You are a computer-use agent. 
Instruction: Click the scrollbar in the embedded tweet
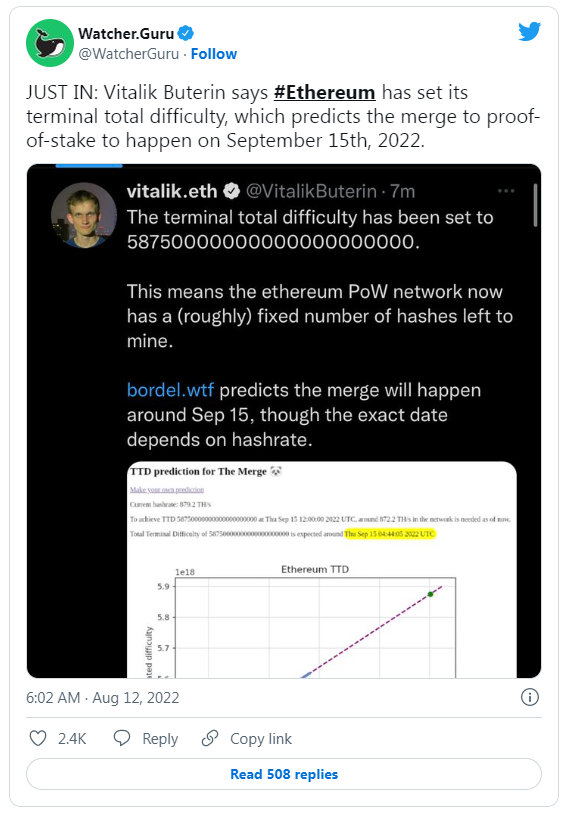pyautogui.click(x=535, y=205)
